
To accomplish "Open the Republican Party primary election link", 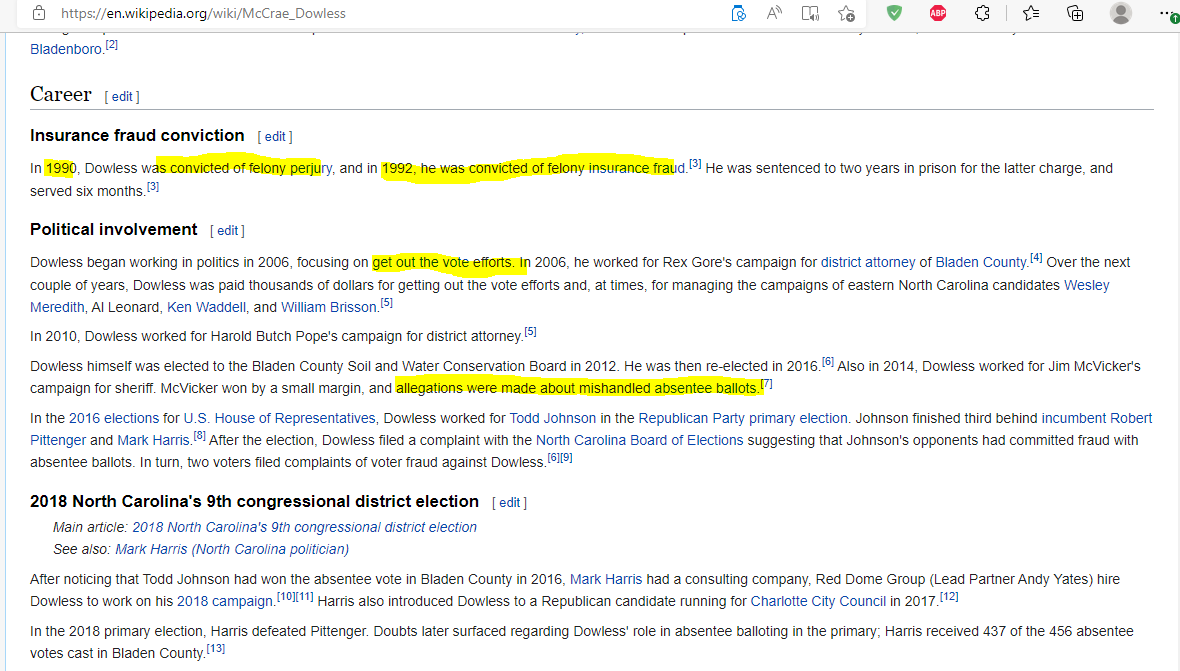I will pos(743,417).
